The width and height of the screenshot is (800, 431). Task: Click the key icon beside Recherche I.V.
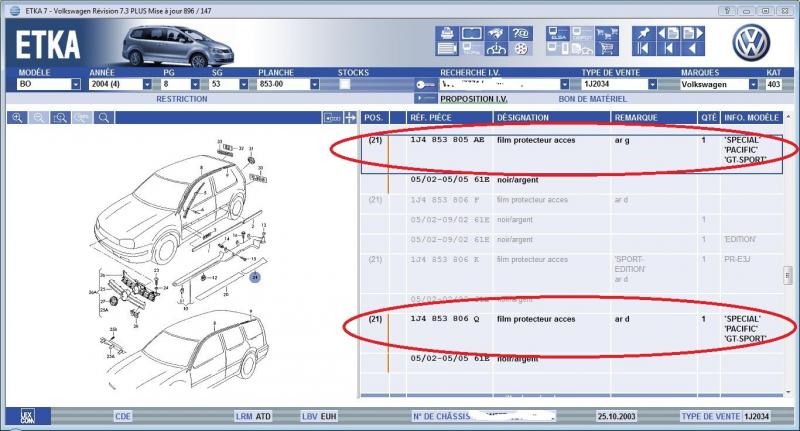[426, 85]
